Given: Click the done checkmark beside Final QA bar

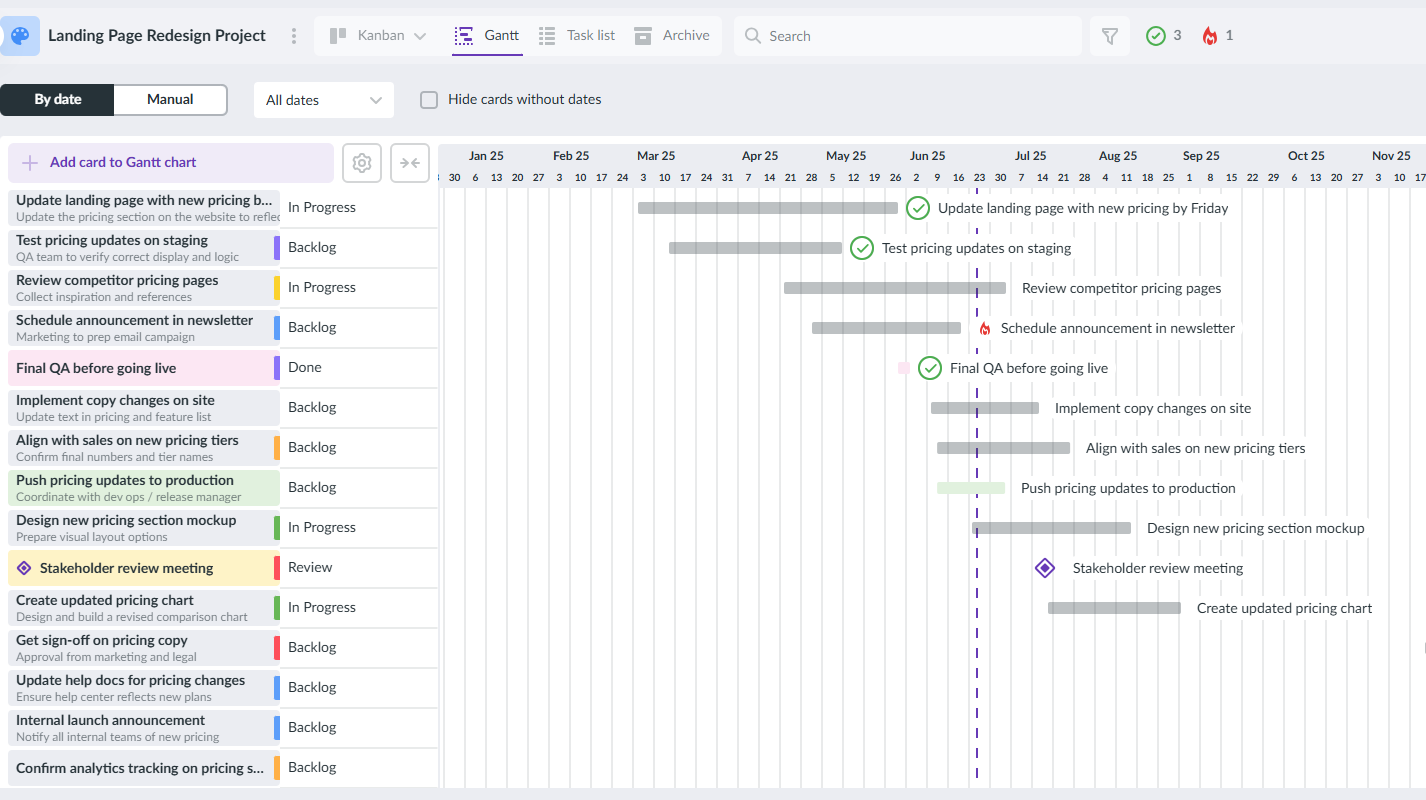Looking at the screenshot, I should [930, 368].
